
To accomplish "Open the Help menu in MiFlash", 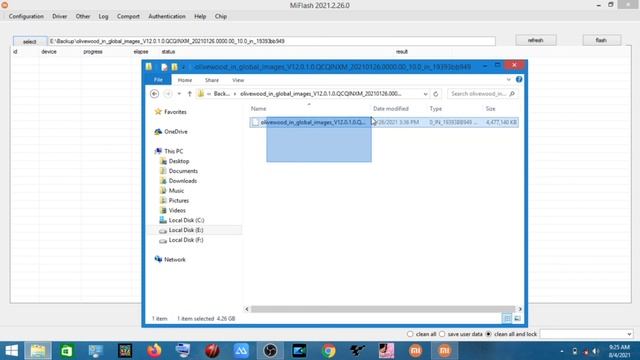I will point(200,16).
